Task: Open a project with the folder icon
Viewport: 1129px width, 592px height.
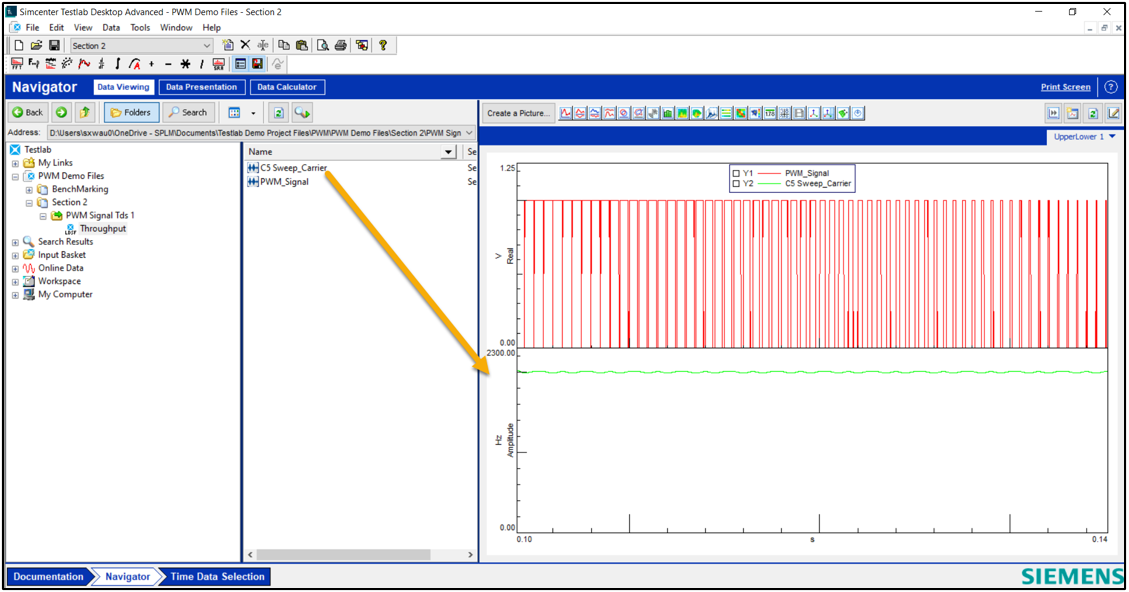Action: click(36, 45)
